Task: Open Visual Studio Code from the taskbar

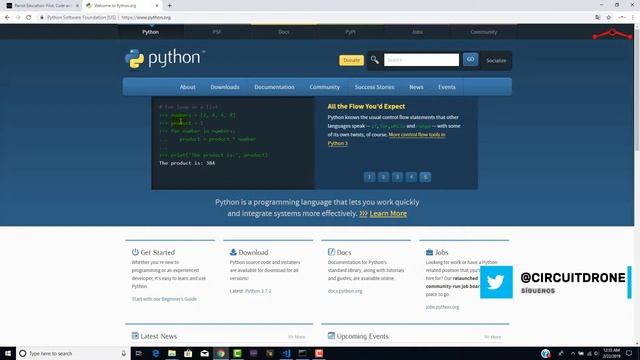Action: click(286, 353)
